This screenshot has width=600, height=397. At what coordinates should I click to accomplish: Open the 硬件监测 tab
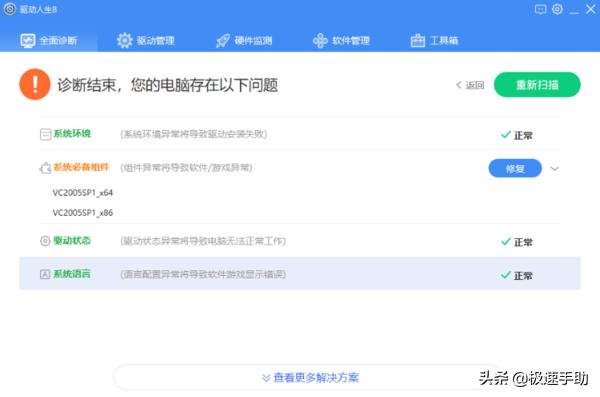click(244, 40)
